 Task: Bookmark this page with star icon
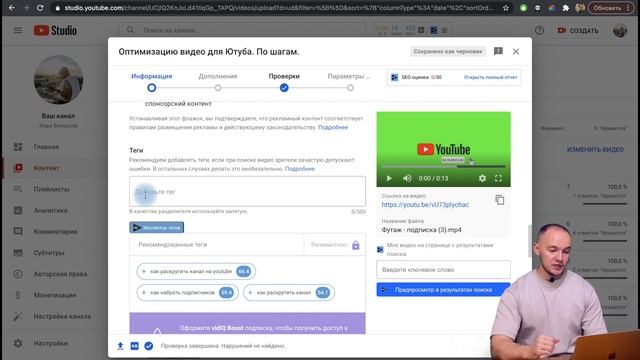click(506, 8)
